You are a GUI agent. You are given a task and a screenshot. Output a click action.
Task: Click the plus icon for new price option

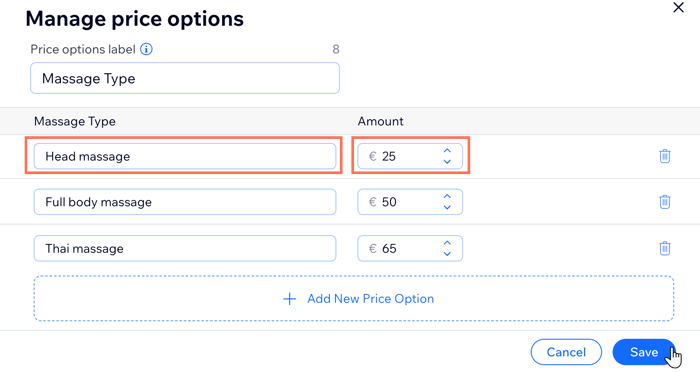(x=290, y=299)
